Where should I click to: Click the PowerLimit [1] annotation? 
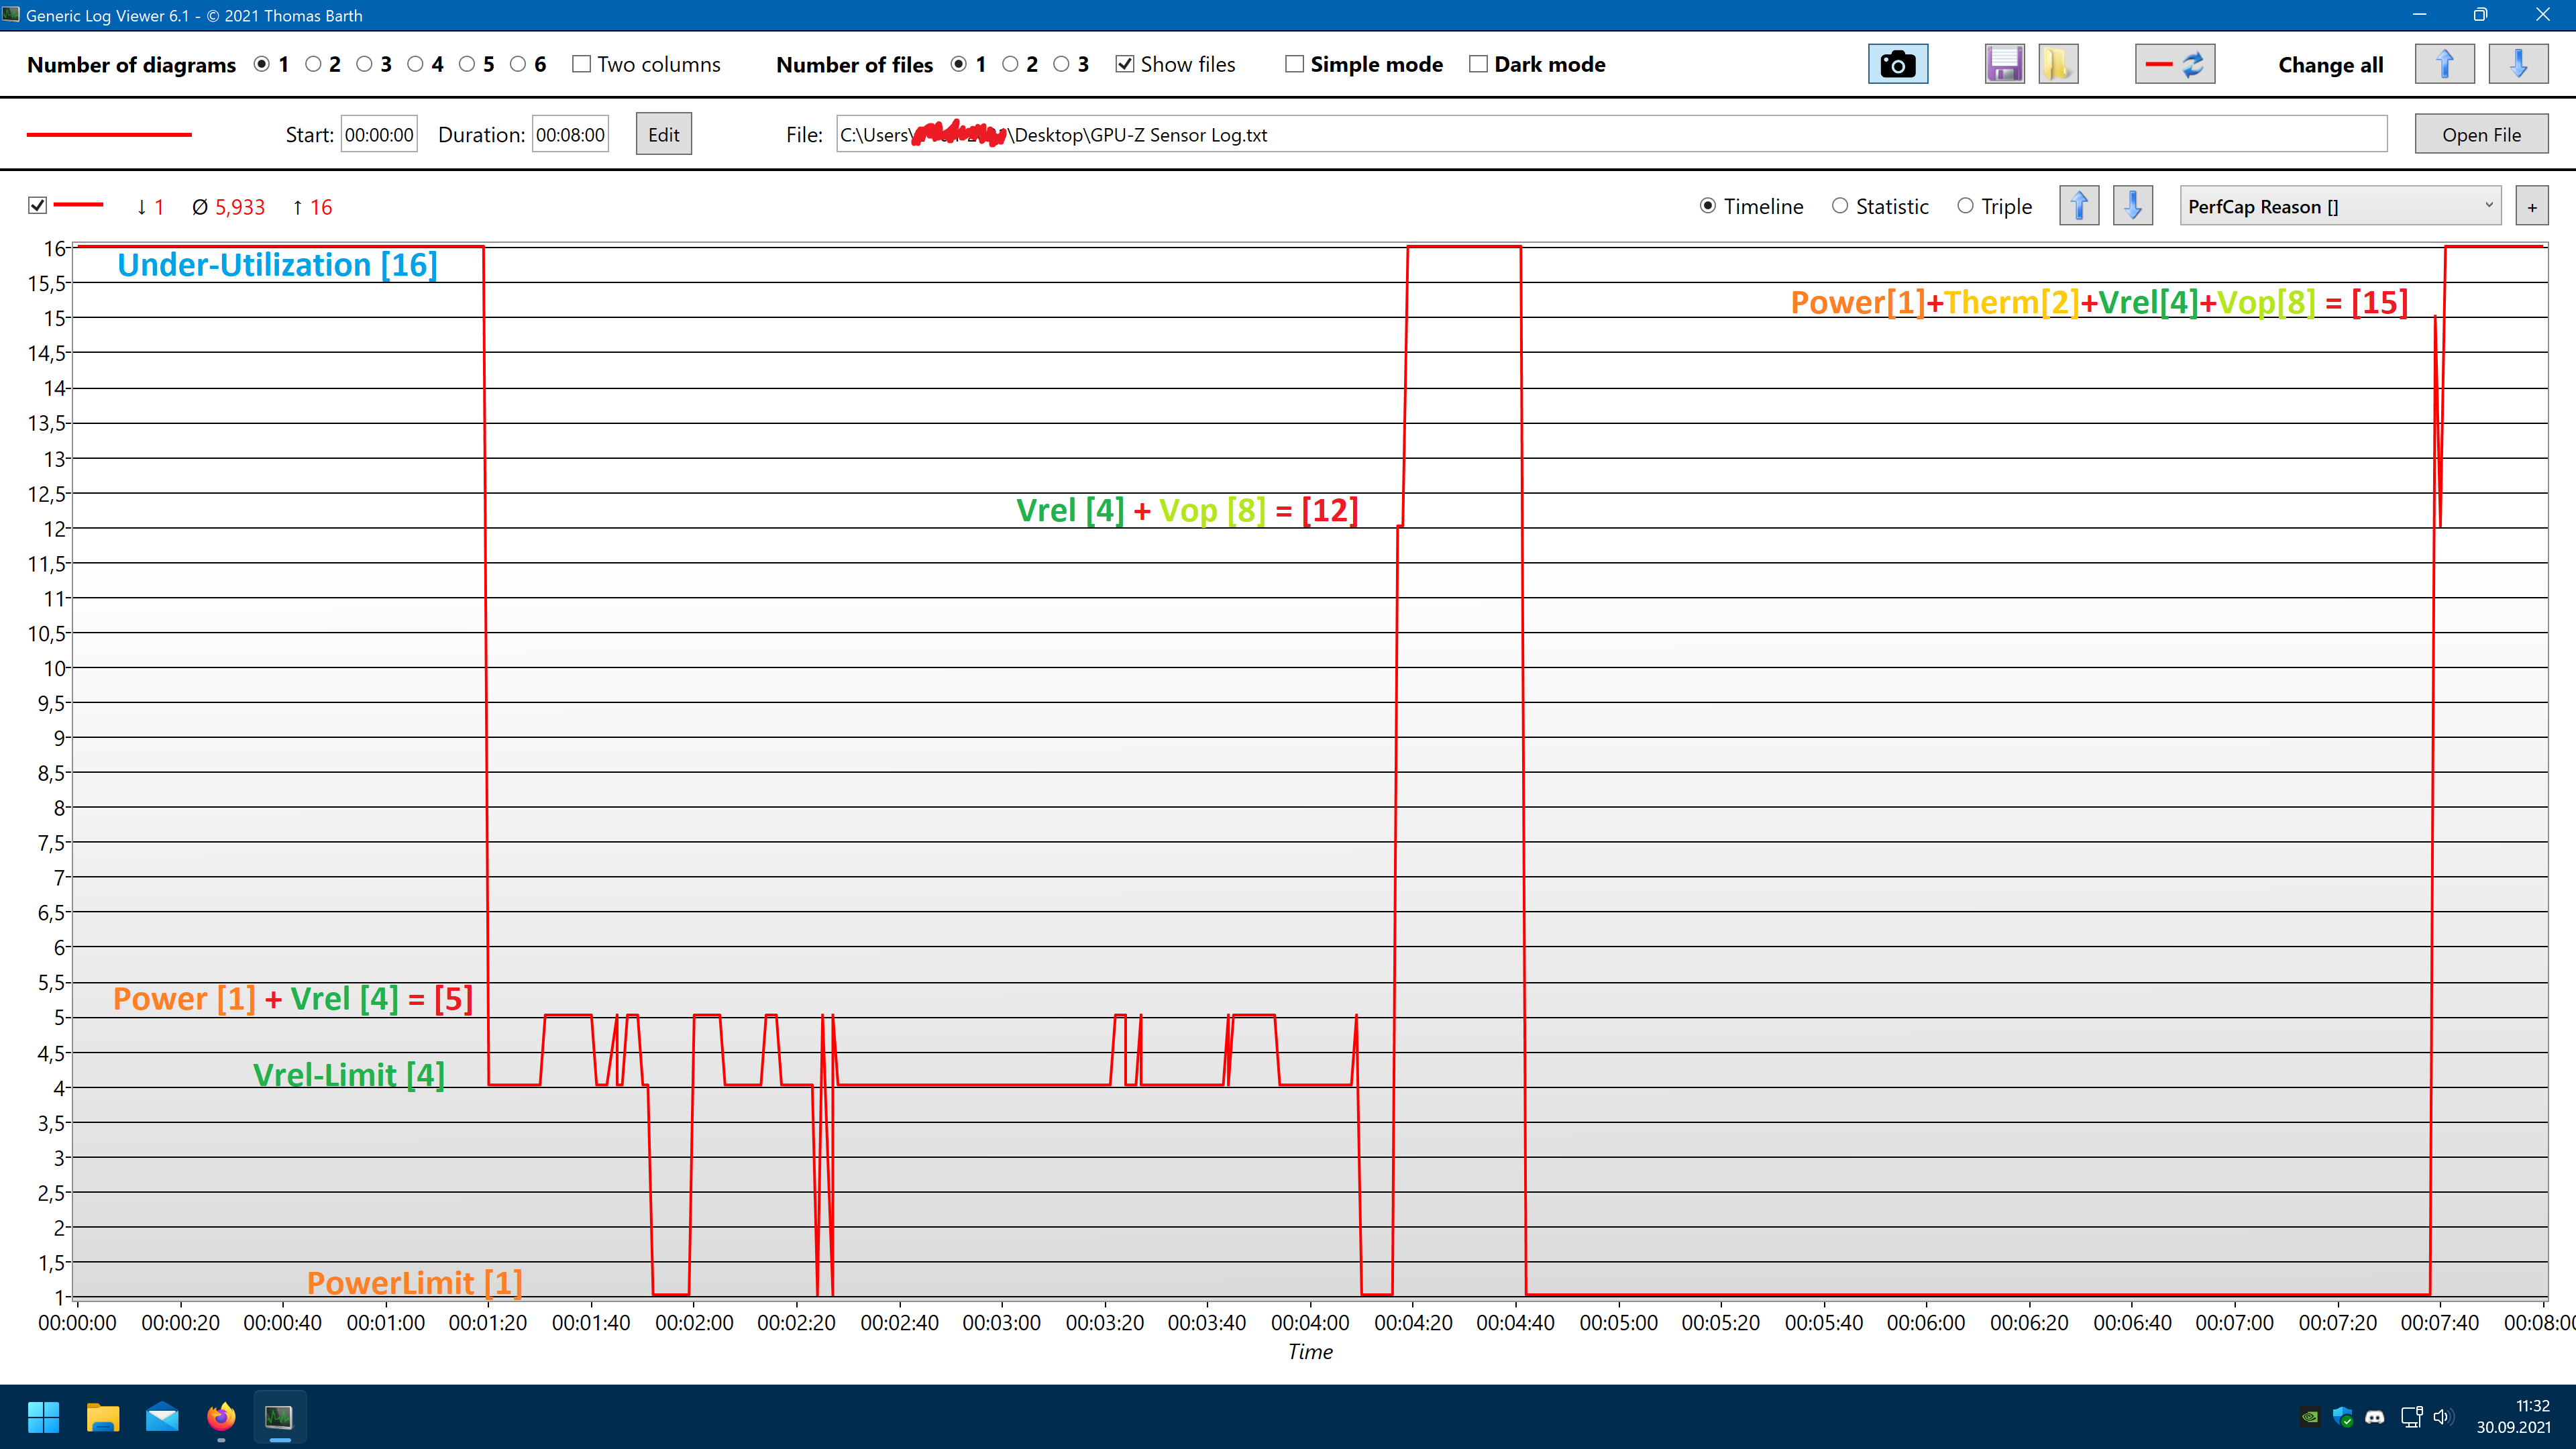click(x=414, y=1283)
